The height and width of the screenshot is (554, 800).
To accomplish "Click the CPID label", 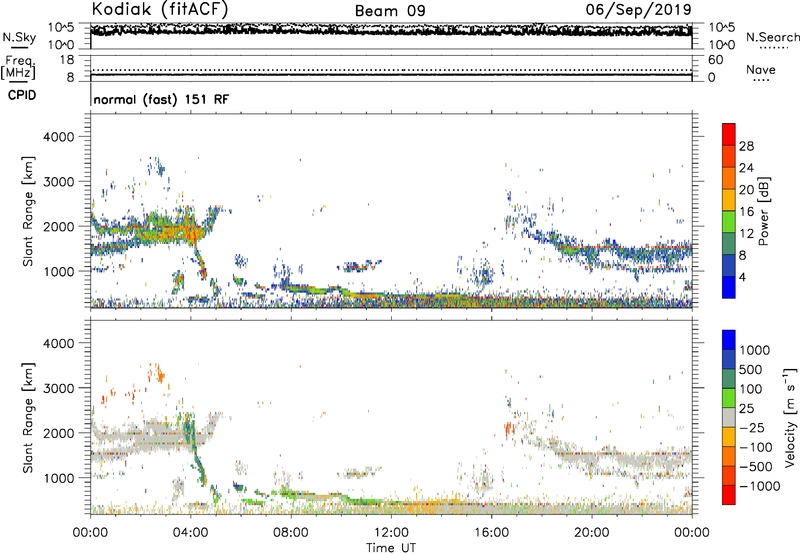I will tap(22, 95).
